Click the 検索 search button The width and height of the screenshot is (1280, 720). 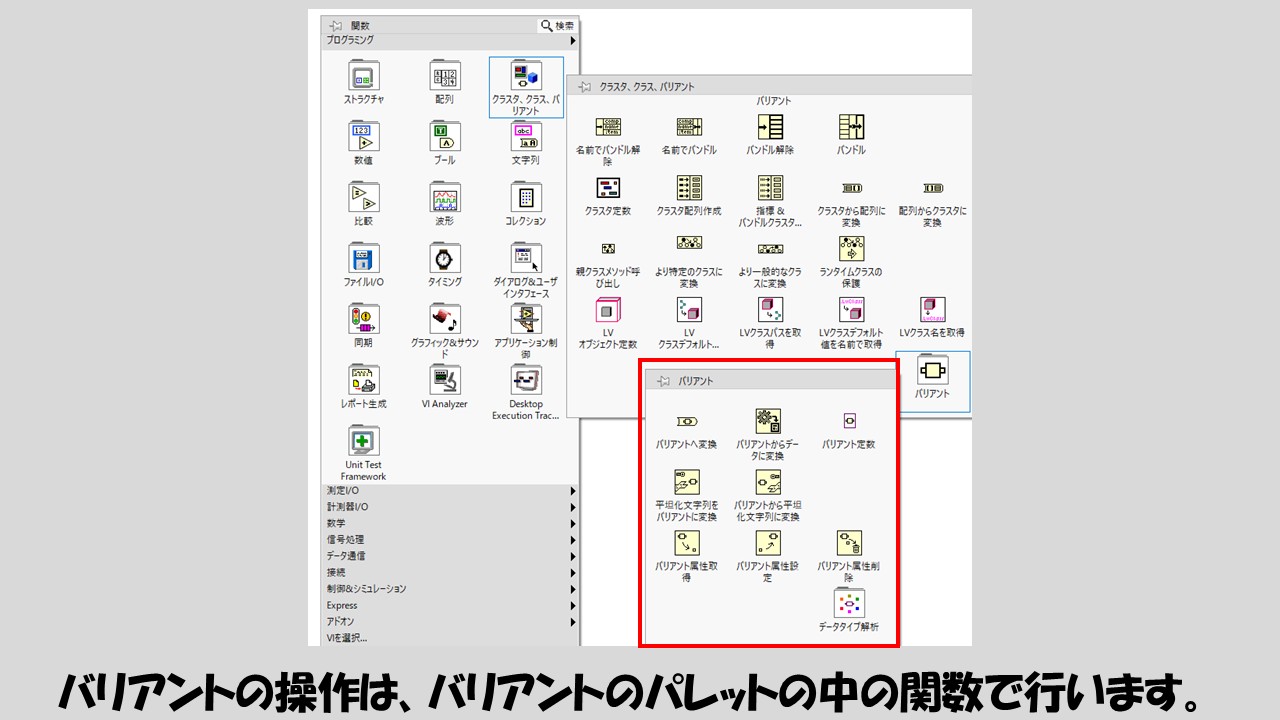pos(557,25)
